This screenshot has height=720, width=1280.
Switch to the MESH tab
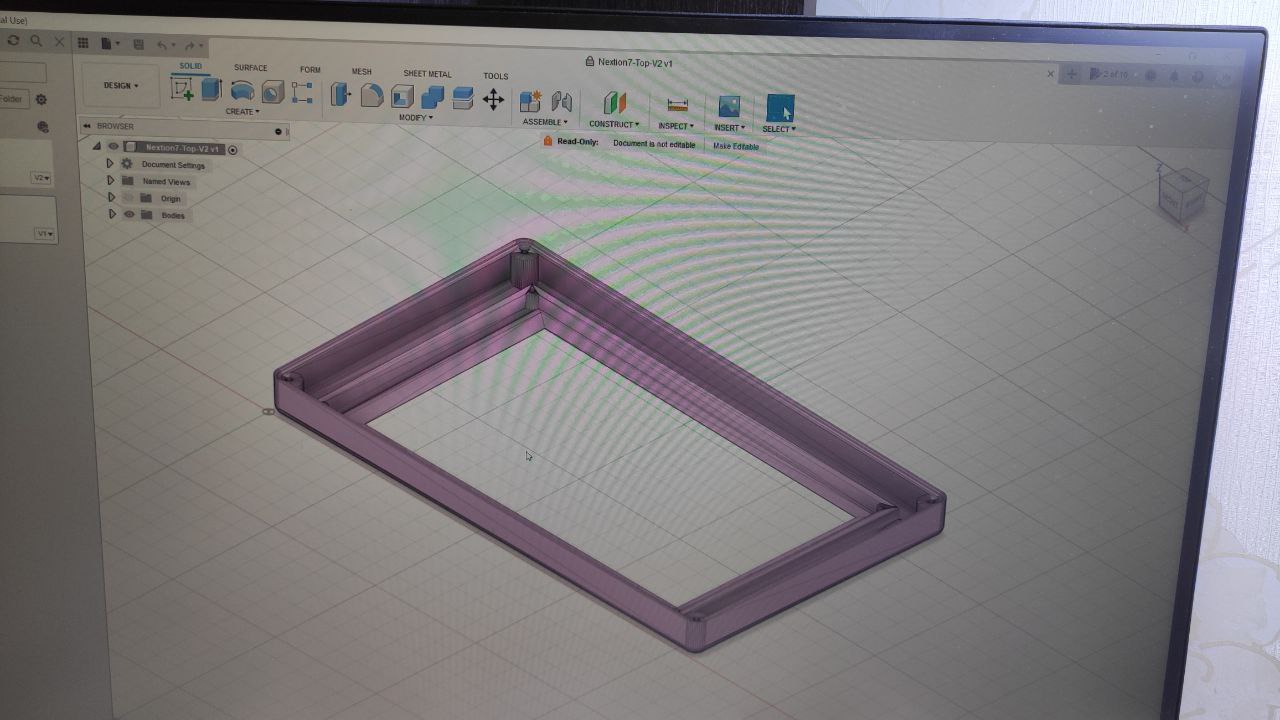tap(361, 72)
